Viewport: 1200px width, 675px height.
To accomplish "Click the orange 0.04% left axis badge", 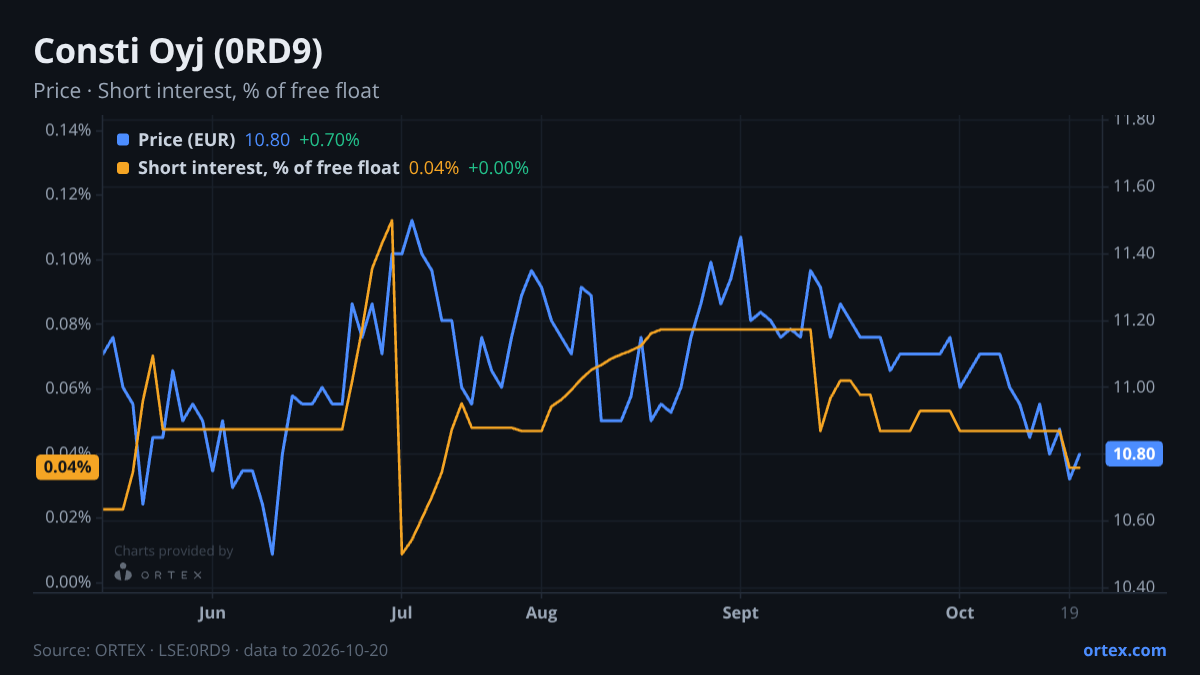I will point(67,467).
